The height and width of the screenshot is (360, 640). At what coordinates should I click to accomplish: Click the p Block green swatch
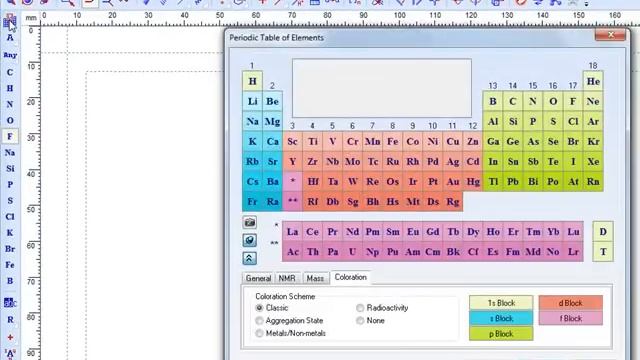pos(501,334)
